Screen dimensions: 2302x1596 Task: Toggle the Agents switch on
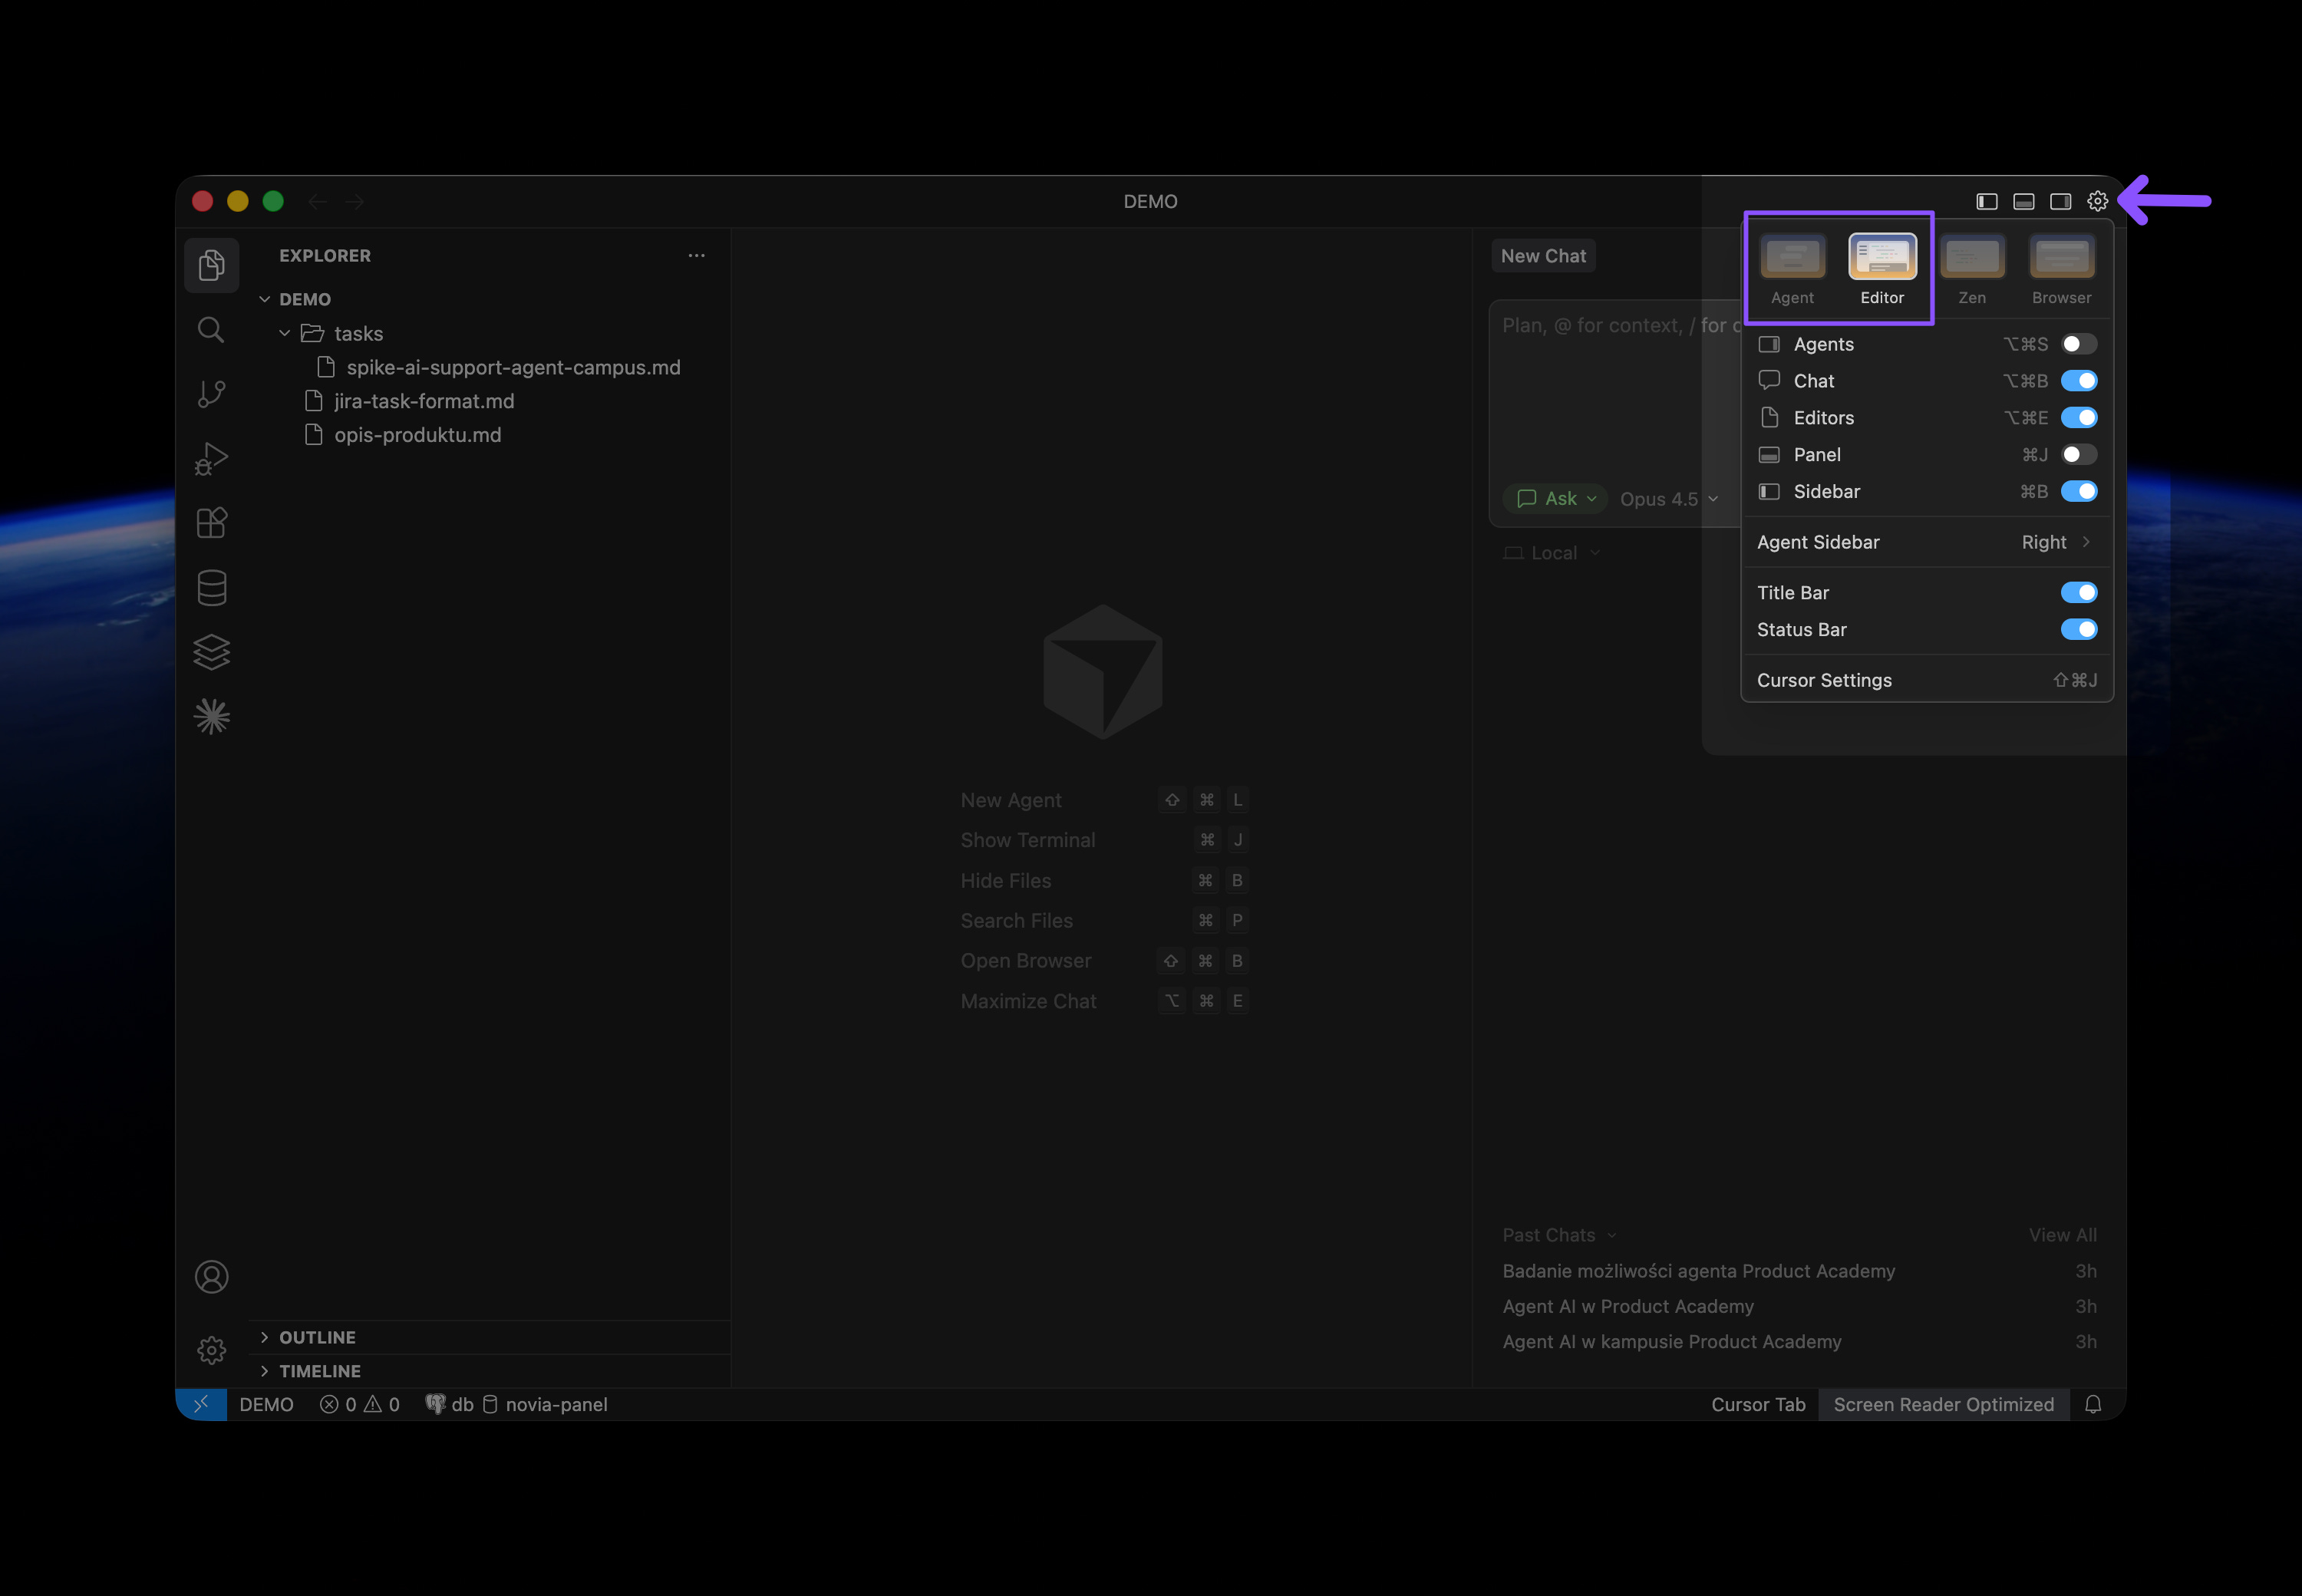tap(2078, 344)
